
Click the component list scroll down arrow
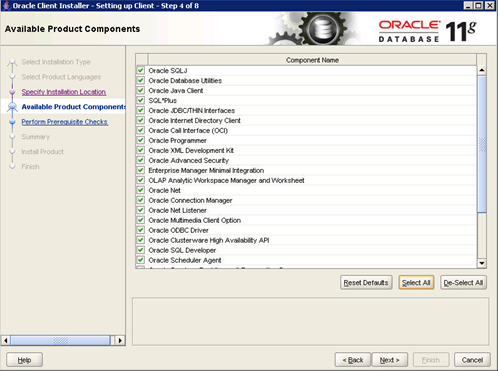(x=482, y=263)
